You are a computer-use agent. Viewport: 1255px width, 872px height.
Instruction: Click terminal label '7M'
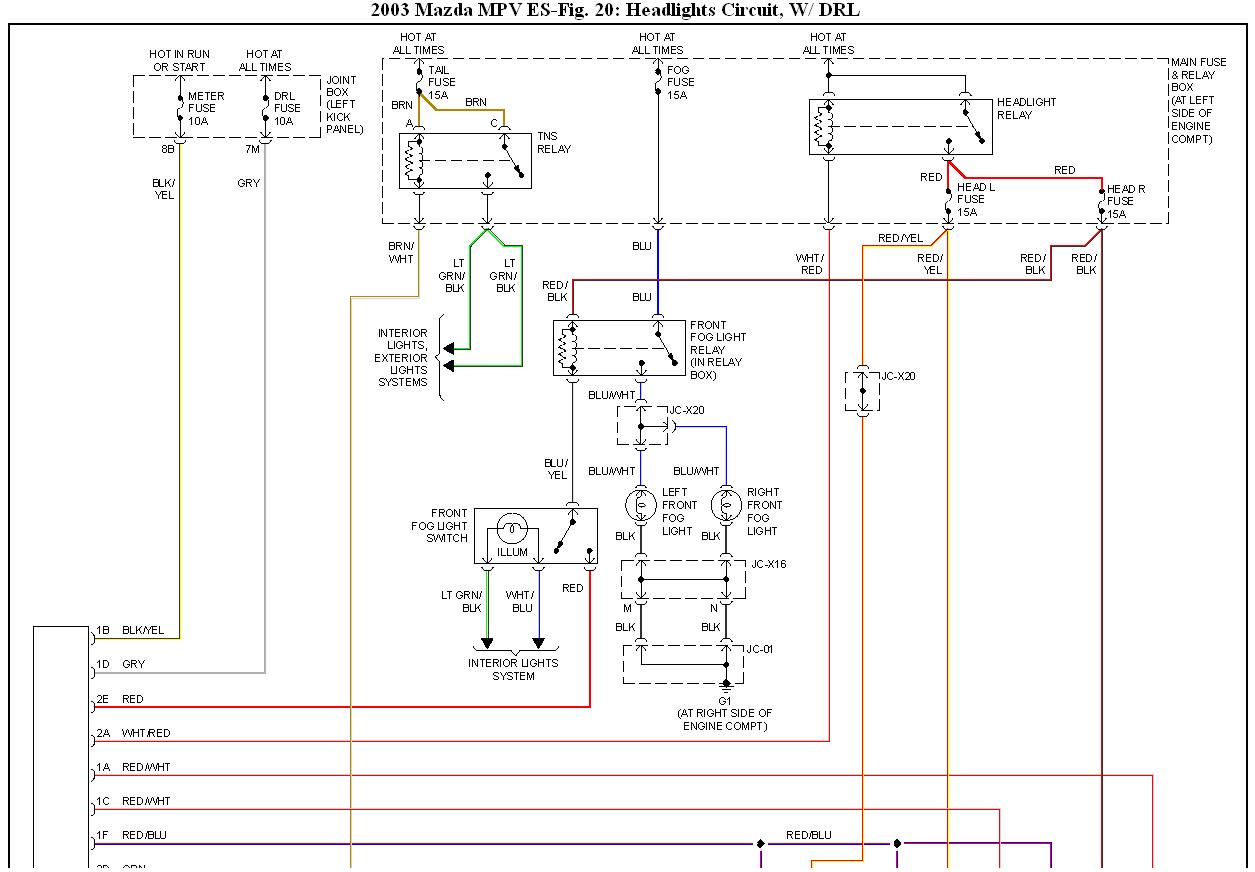point(252,148)
